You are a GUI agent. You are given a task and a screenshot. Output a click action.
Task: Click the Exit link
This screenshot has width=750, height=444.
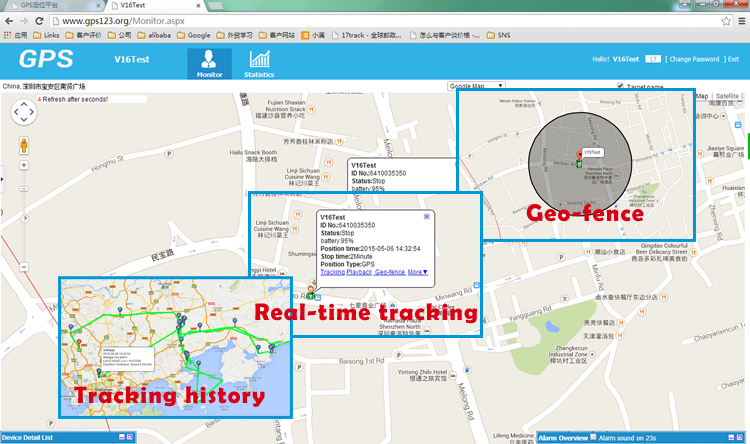(733, 59)
